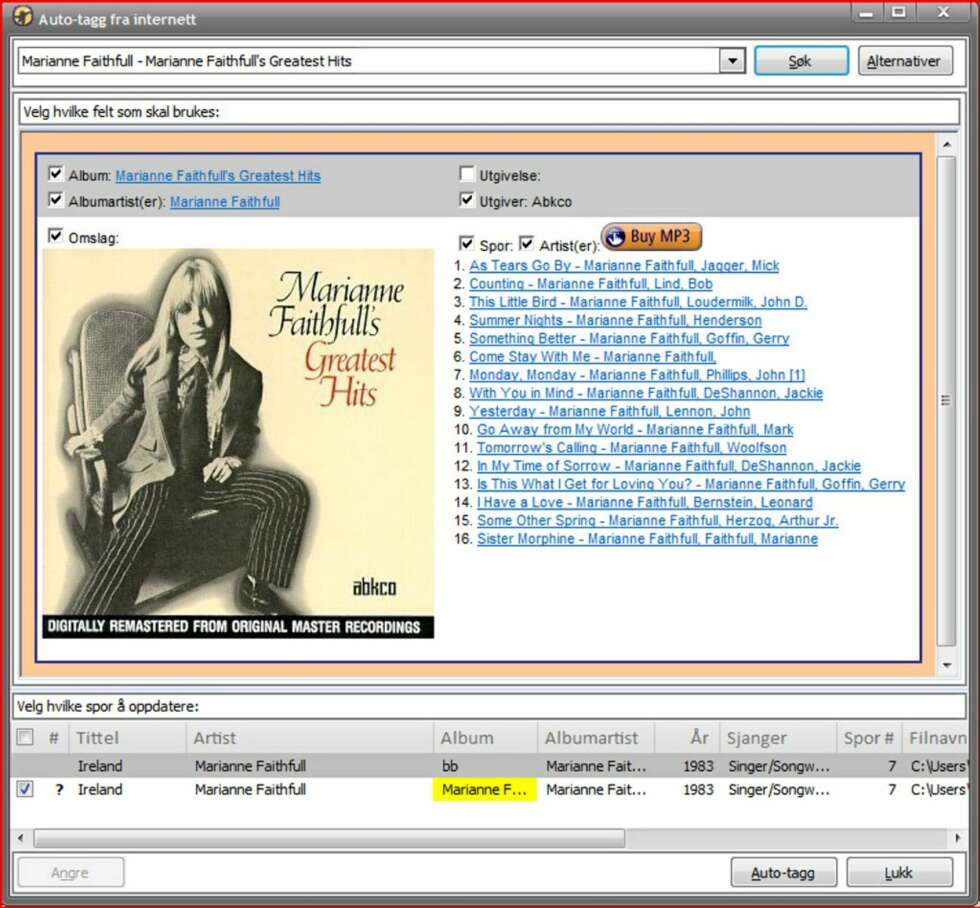
Task: Click the Greatest Hits album cover image
Action: (x=238, y=443)
